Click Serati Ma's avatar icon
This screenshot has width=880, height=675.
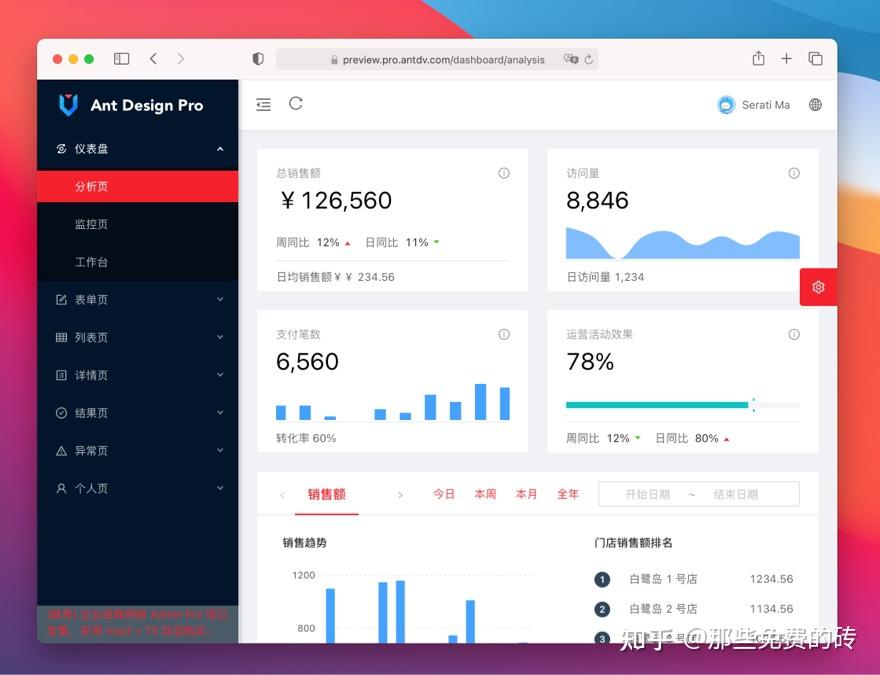725,104
